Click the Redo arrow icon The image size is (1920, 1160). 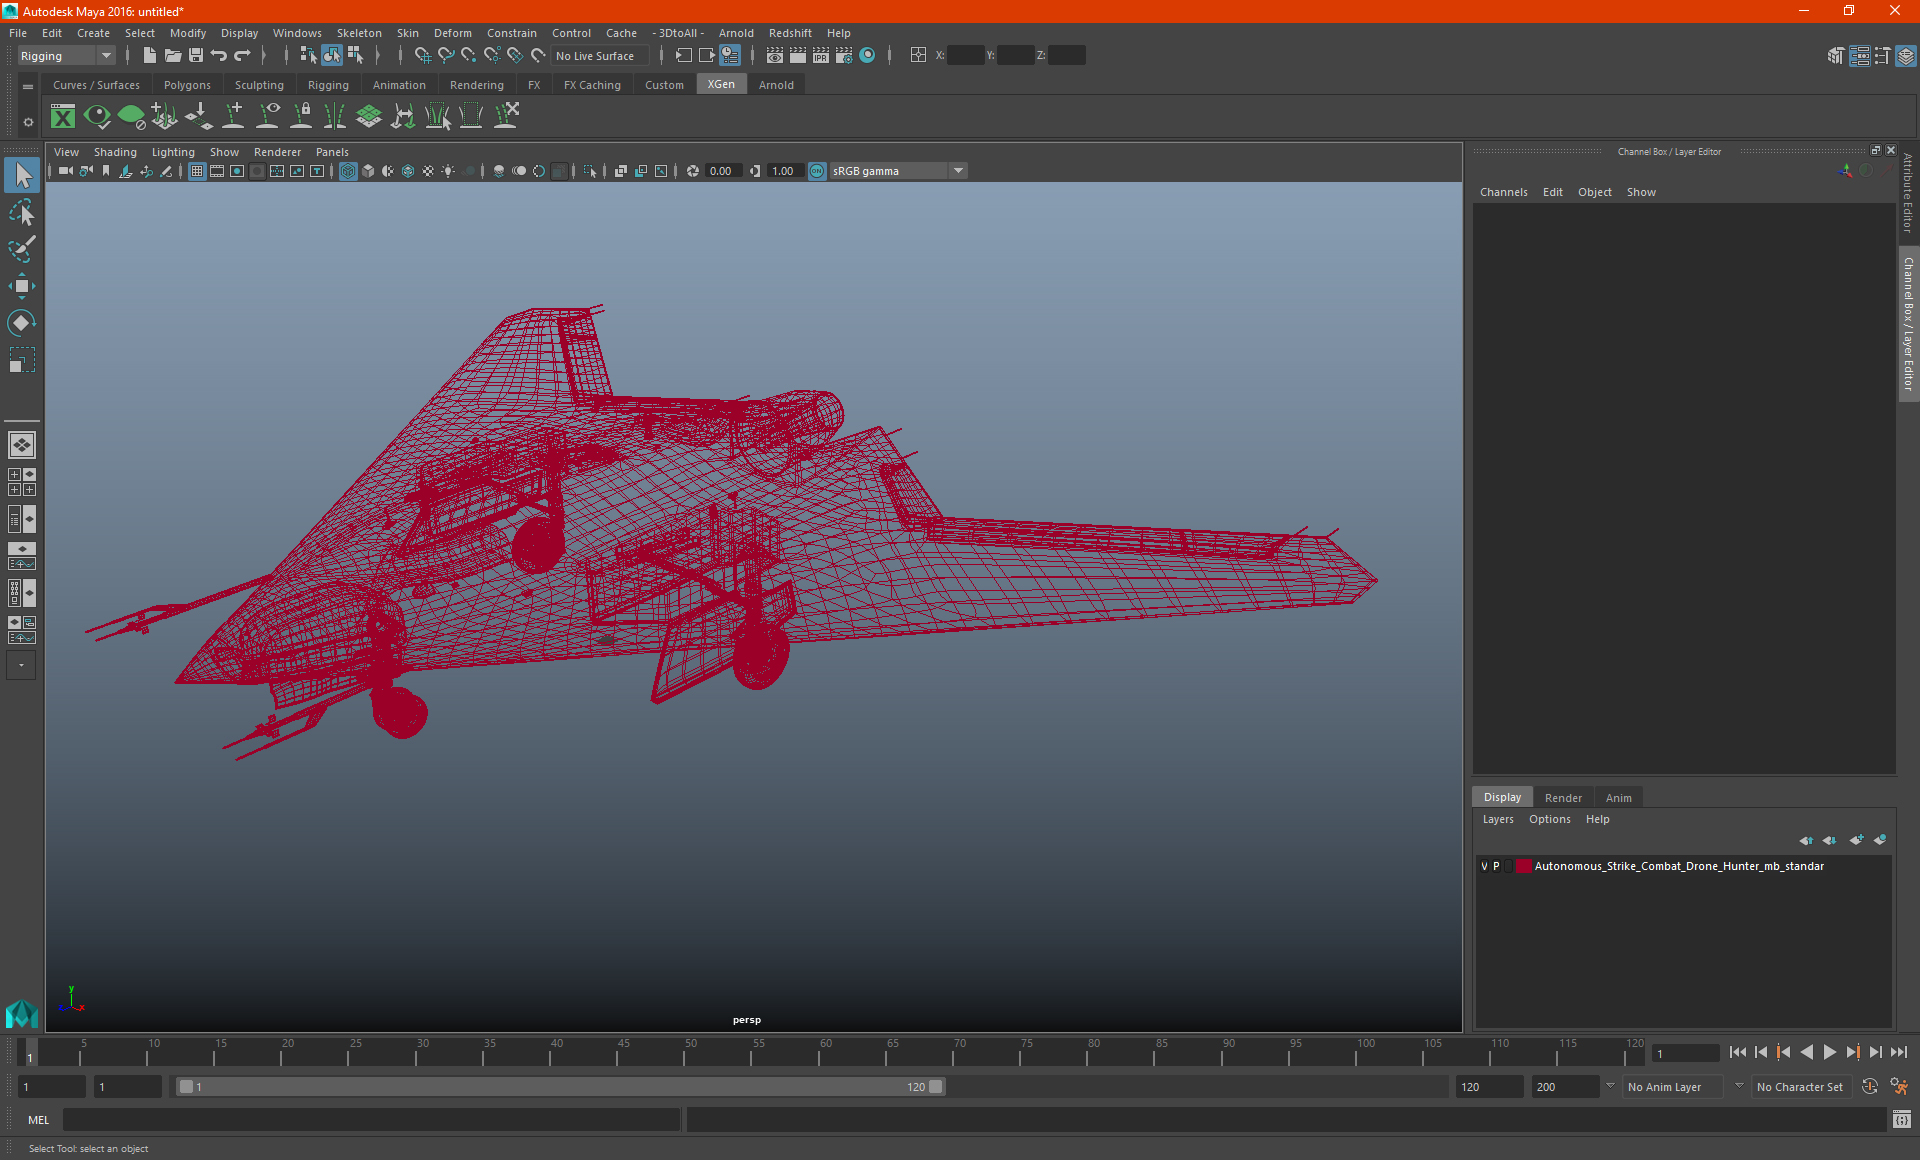[x=242, y=55]
